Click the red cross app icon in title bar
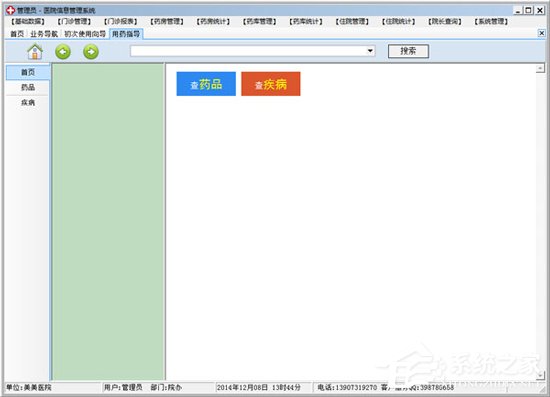The image size is (550, 397). tap(11, 10)
